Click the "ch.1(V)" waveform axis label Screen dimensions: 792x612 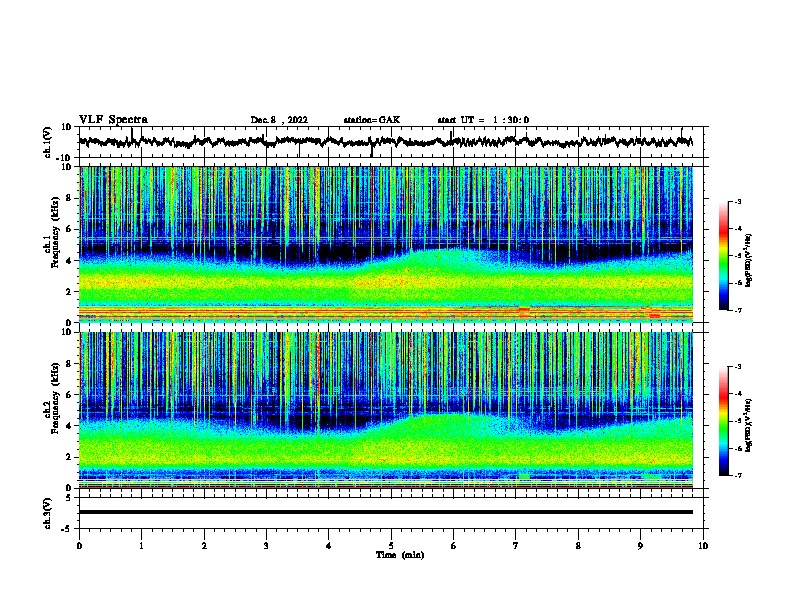click(x=48, y=142)
